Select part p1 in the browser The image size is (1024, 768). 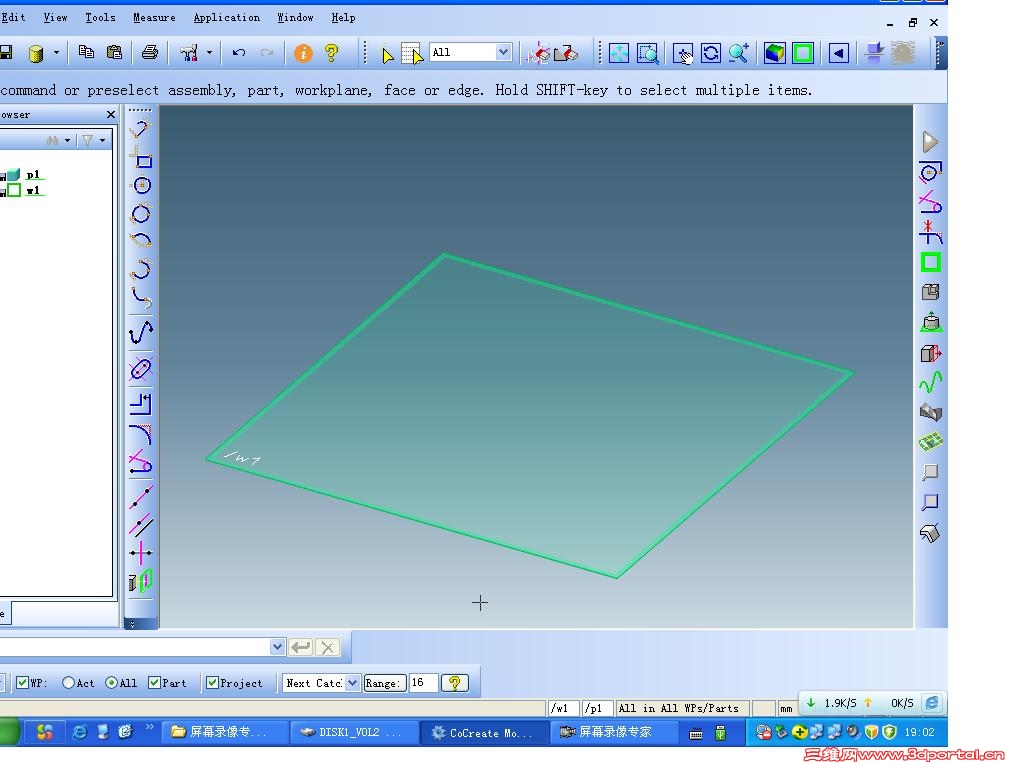[x=33, y=174]
